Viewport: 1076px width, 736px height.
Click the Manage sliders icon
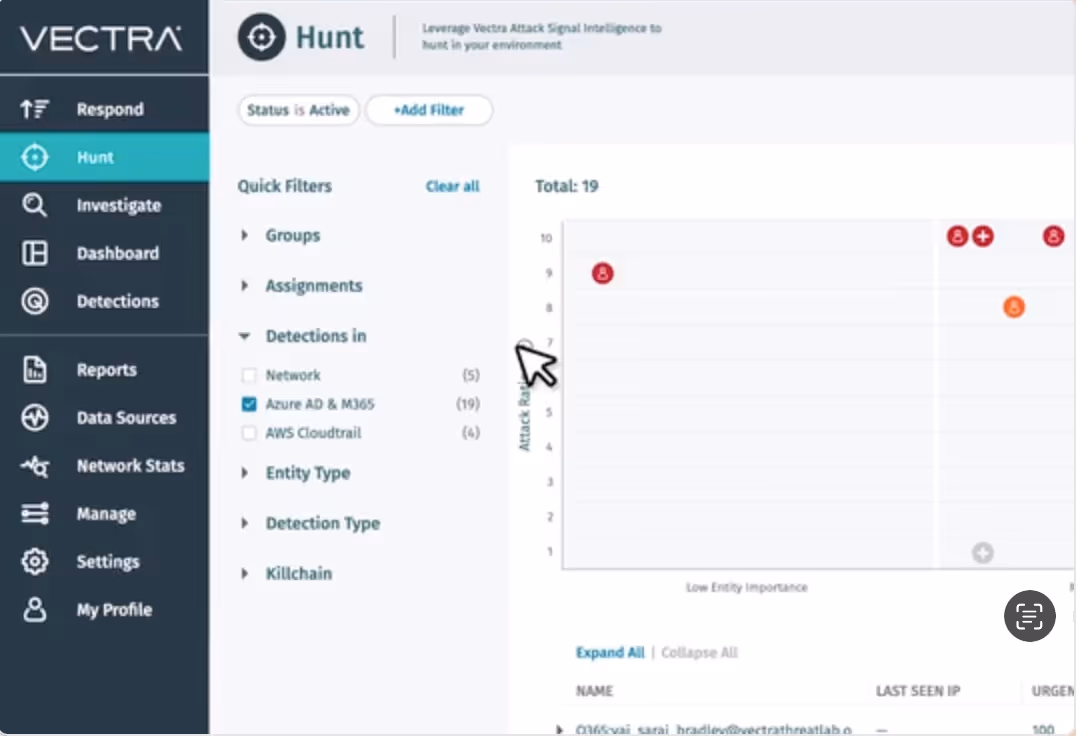tap(34, 514)
